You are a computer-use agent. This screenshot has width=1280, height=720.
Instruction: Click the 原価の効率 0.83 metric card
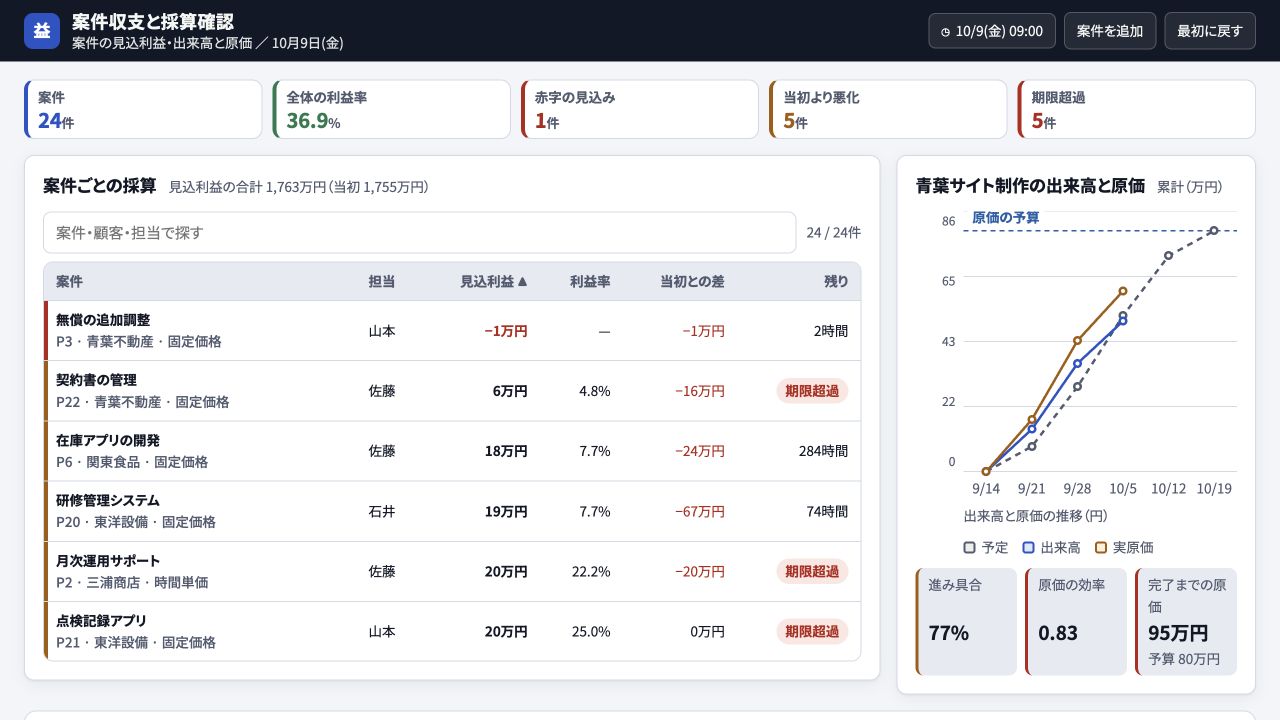(1076, 621)
